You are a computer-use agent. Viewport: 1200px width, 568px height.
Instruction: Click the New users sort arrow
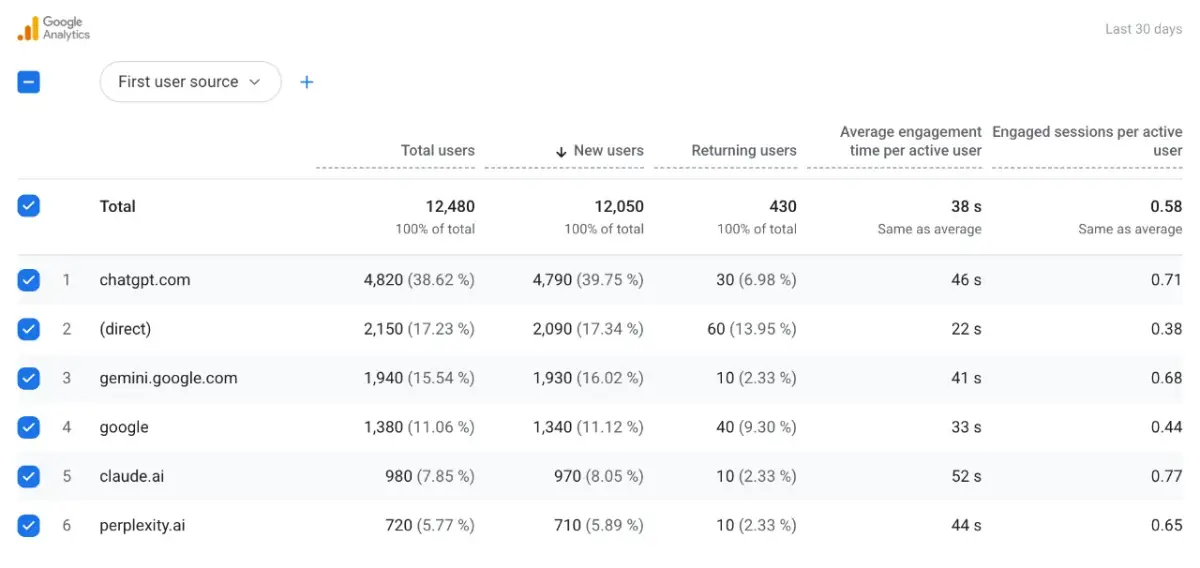561,151
